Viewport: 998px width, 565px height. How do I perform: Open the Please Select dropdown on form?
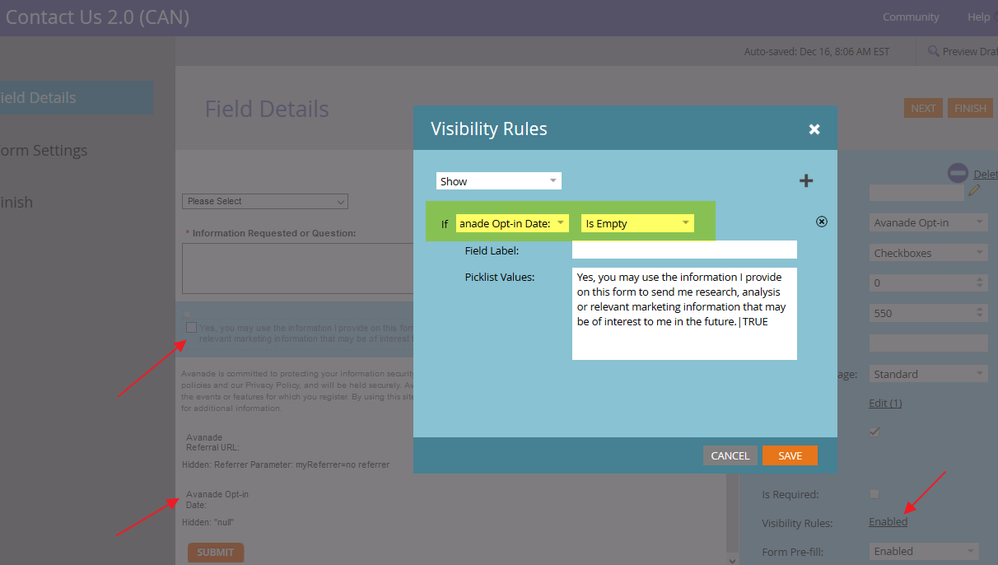click(265, 202)
